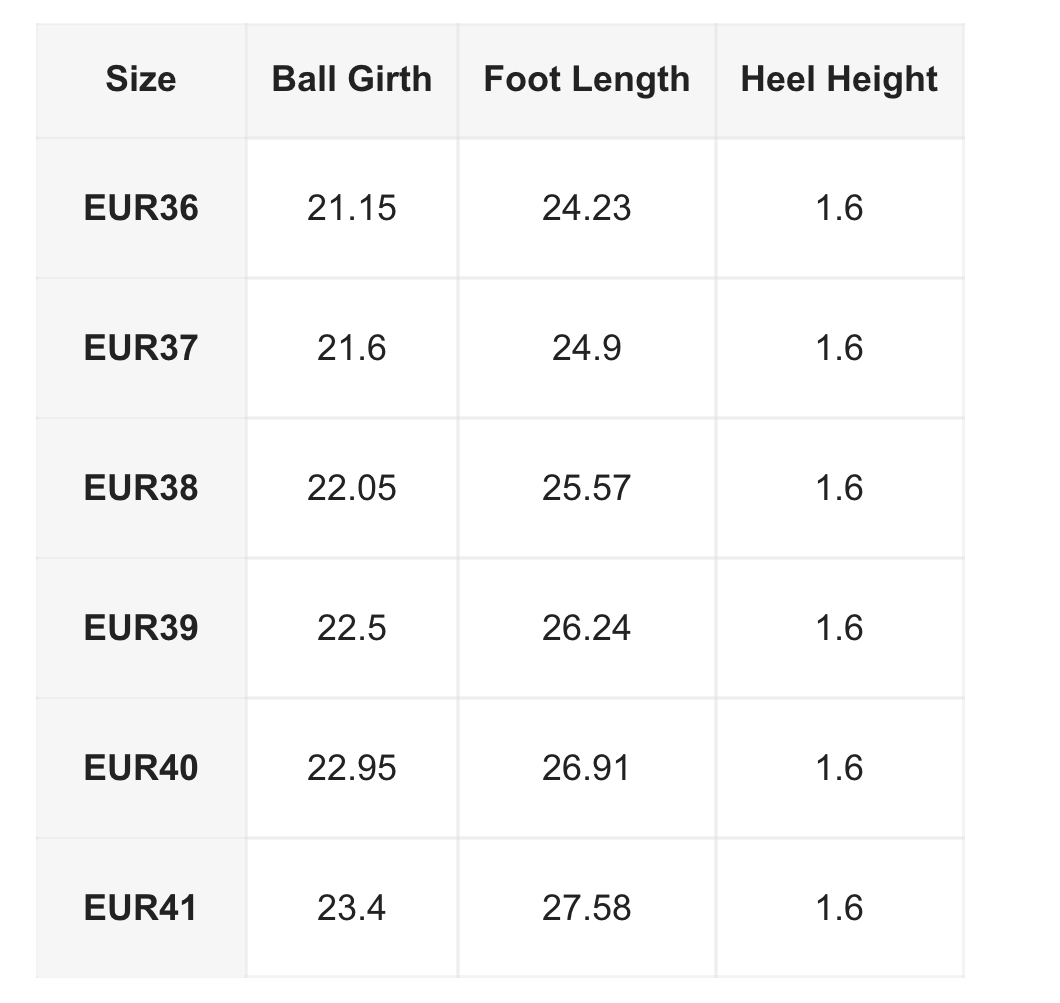Select the EUR41 size row label

point(141,908)
